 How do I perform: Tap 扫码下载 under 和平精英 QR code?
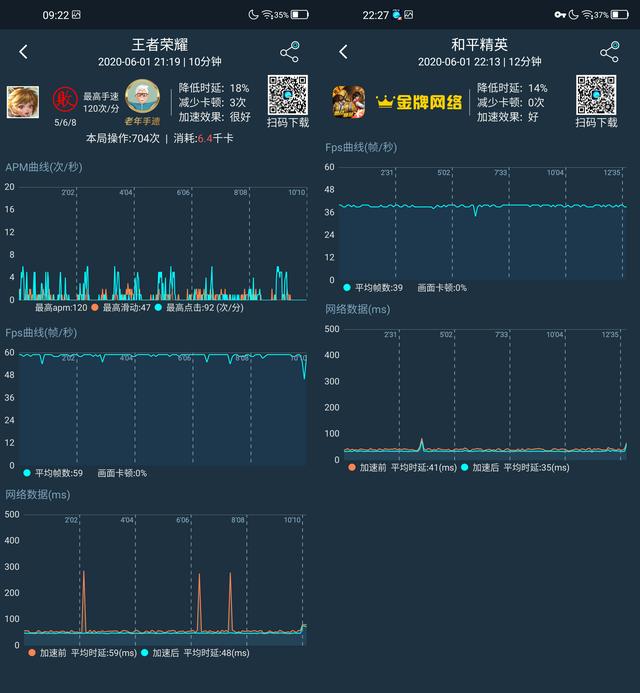point(596,122)
